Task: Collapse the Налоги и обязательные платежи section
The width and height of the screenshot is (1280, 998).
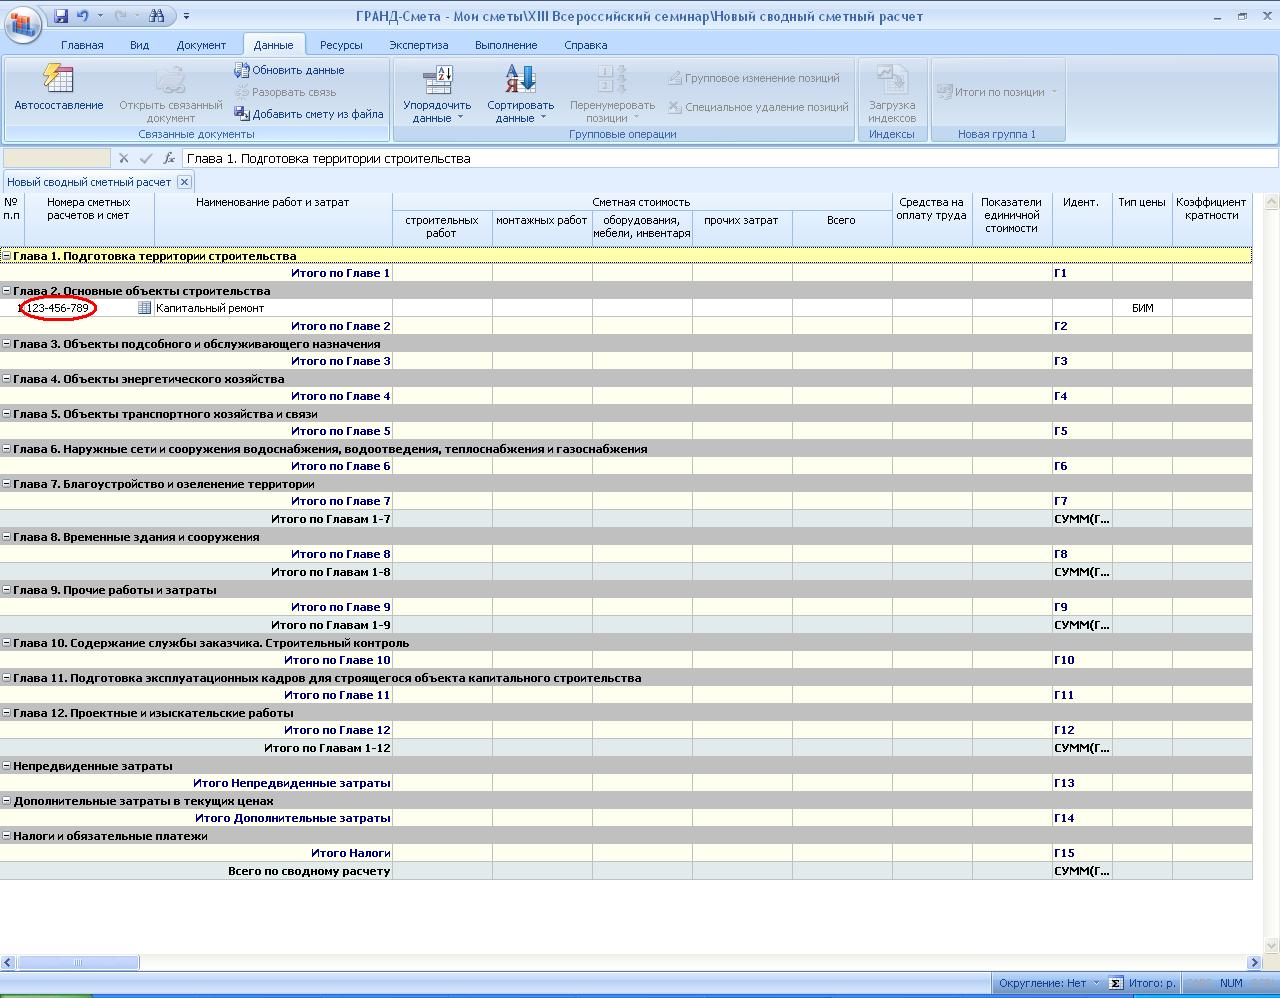Action: pyautogui.click(x=6, y=836)
